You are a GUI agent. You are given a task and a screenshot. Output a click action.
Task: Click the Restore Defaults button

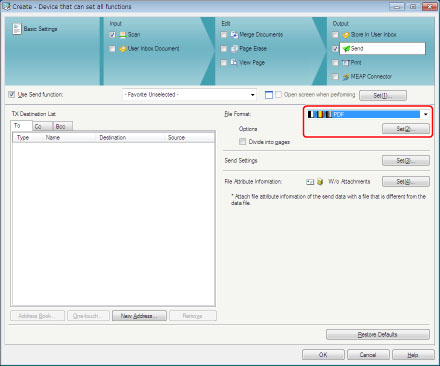[378, 334]
